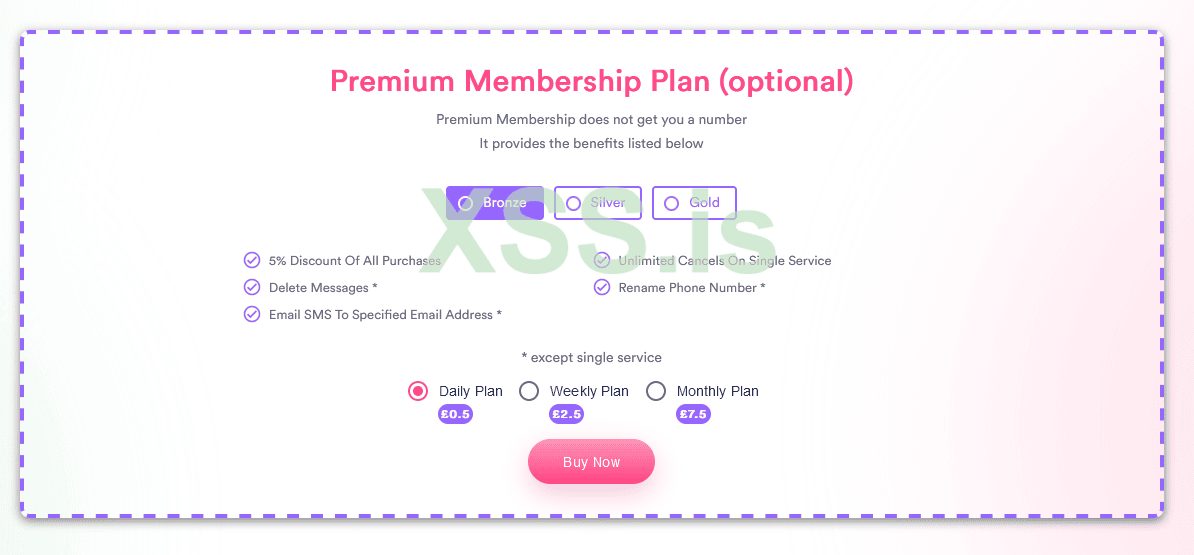The image size is (1194, 555).
Task: Click the Rename Phone Number feature text
Action: click(692, 287)
